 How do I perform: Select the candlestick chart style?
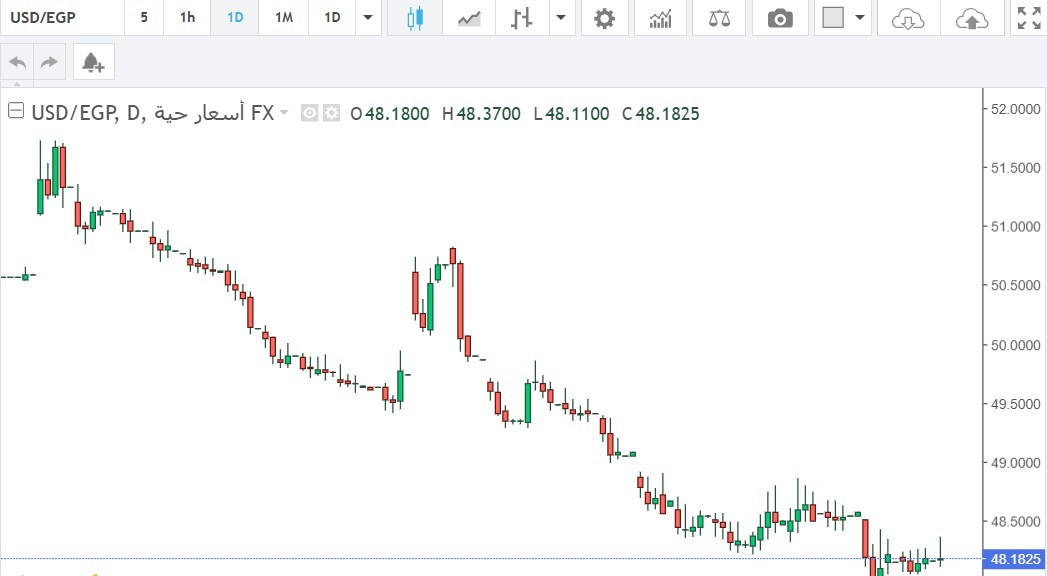(x=415, y=18)
